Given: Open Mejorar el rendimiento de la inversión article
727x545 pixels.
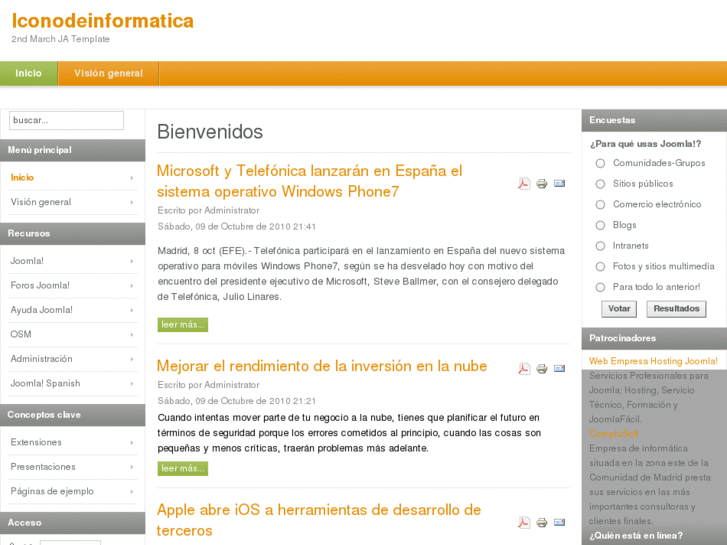Looking at the screenshot, I should tap(322, 366).
